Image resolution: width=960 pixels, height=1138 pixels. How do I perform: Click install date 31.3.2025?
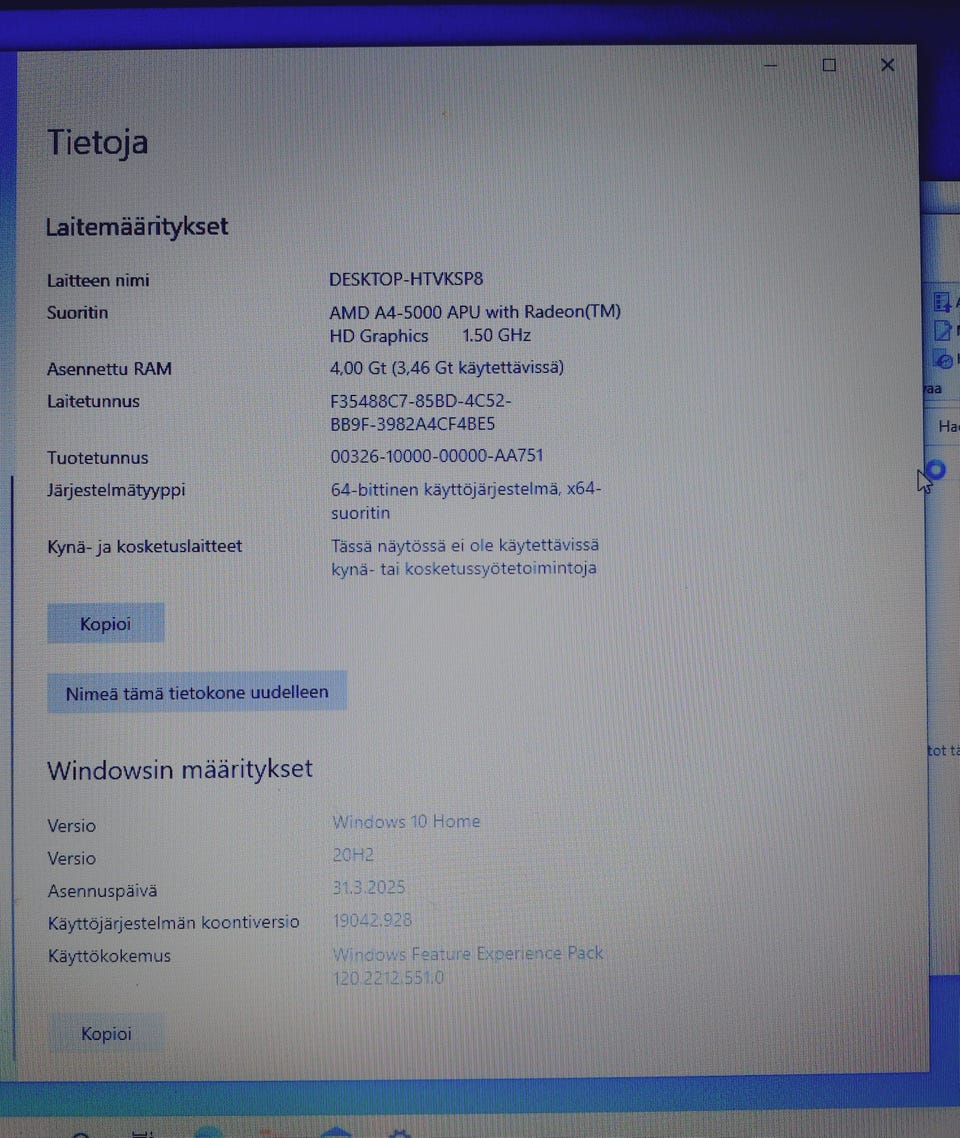[x=369, y=887]
